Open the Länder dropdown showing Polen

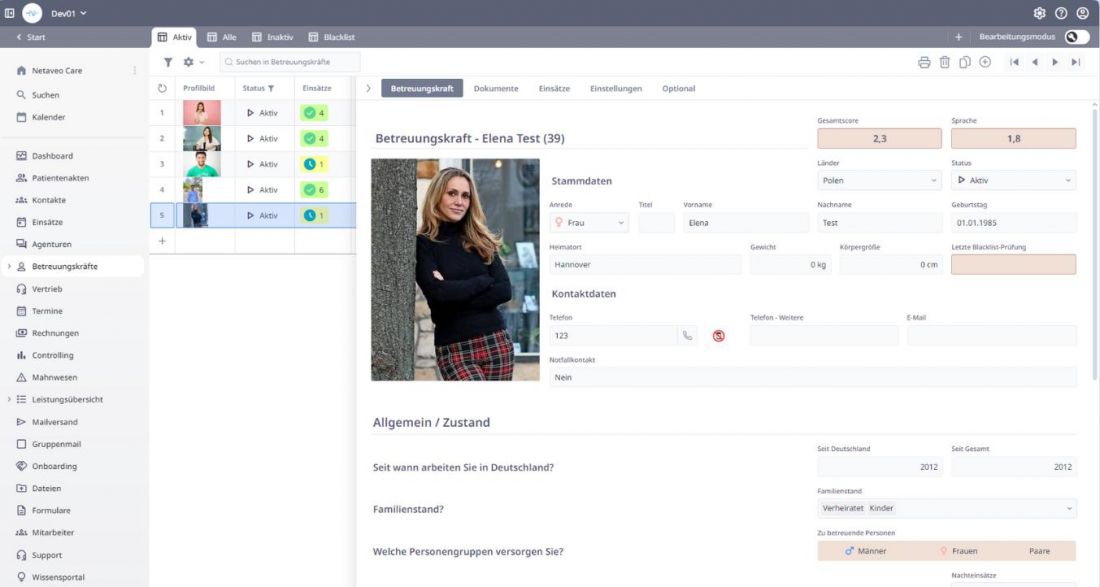(x=879, y=181)
